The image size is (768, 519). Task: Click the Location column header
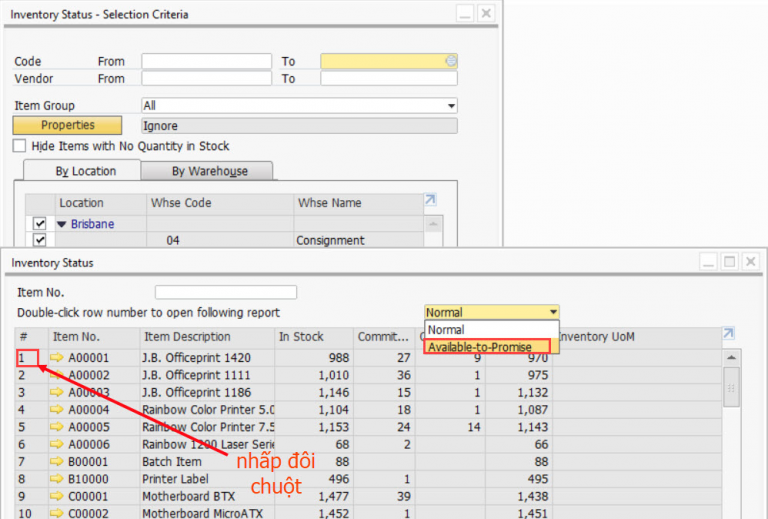coord(100,203)
